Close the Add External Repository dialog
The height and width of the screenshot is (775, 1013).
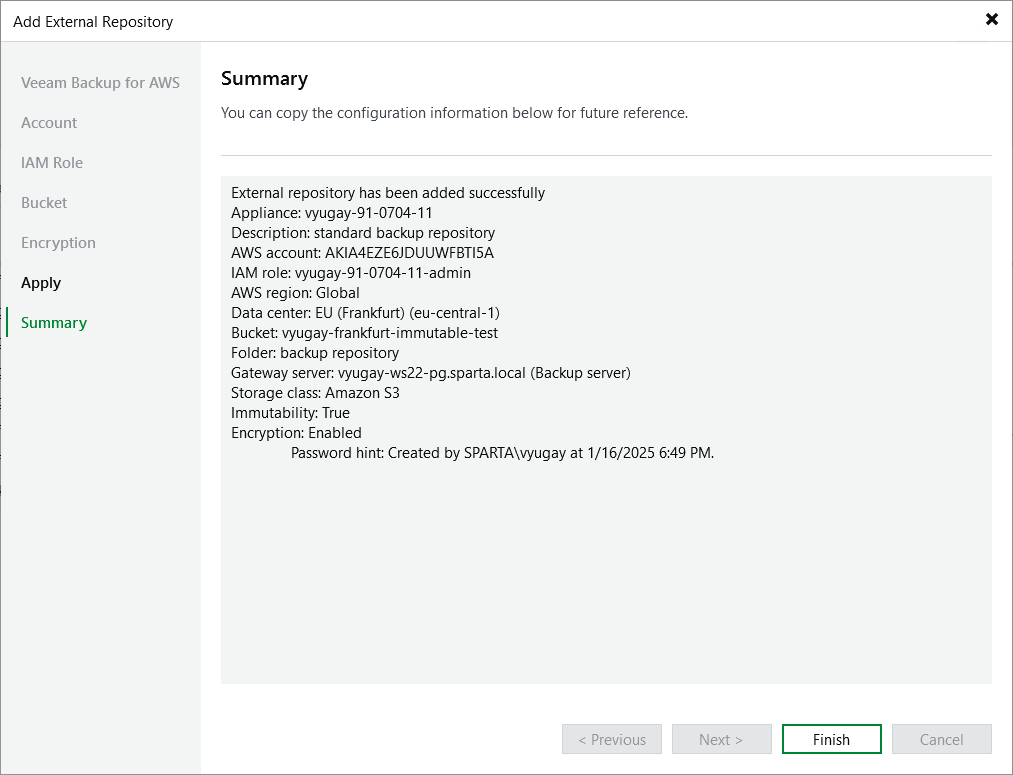[x=991, y=19]
